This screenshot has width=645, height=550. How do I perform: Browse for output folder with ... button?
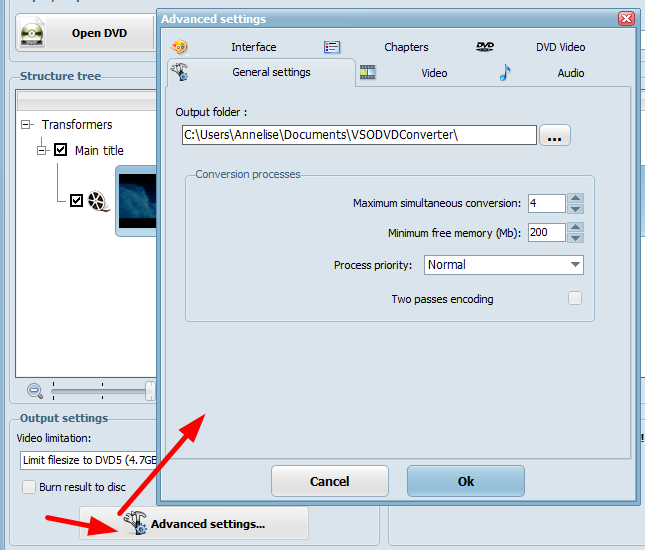pos(555,135)
